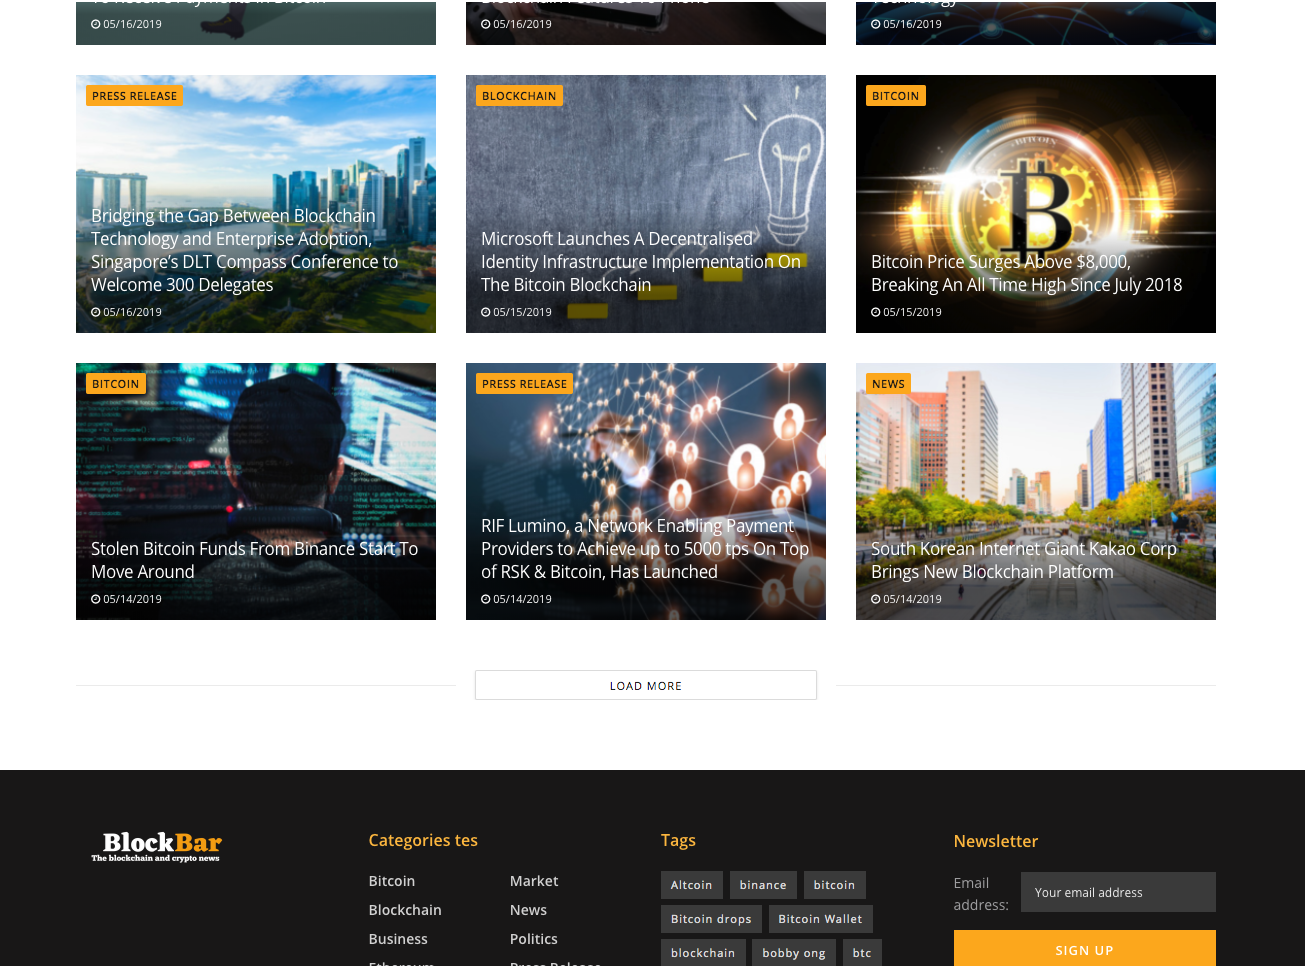Click the 05/14/2019 date on the Stolen Bitcoin article
The width and height of the screenshot is (1305, 966).
pos(132,599)
